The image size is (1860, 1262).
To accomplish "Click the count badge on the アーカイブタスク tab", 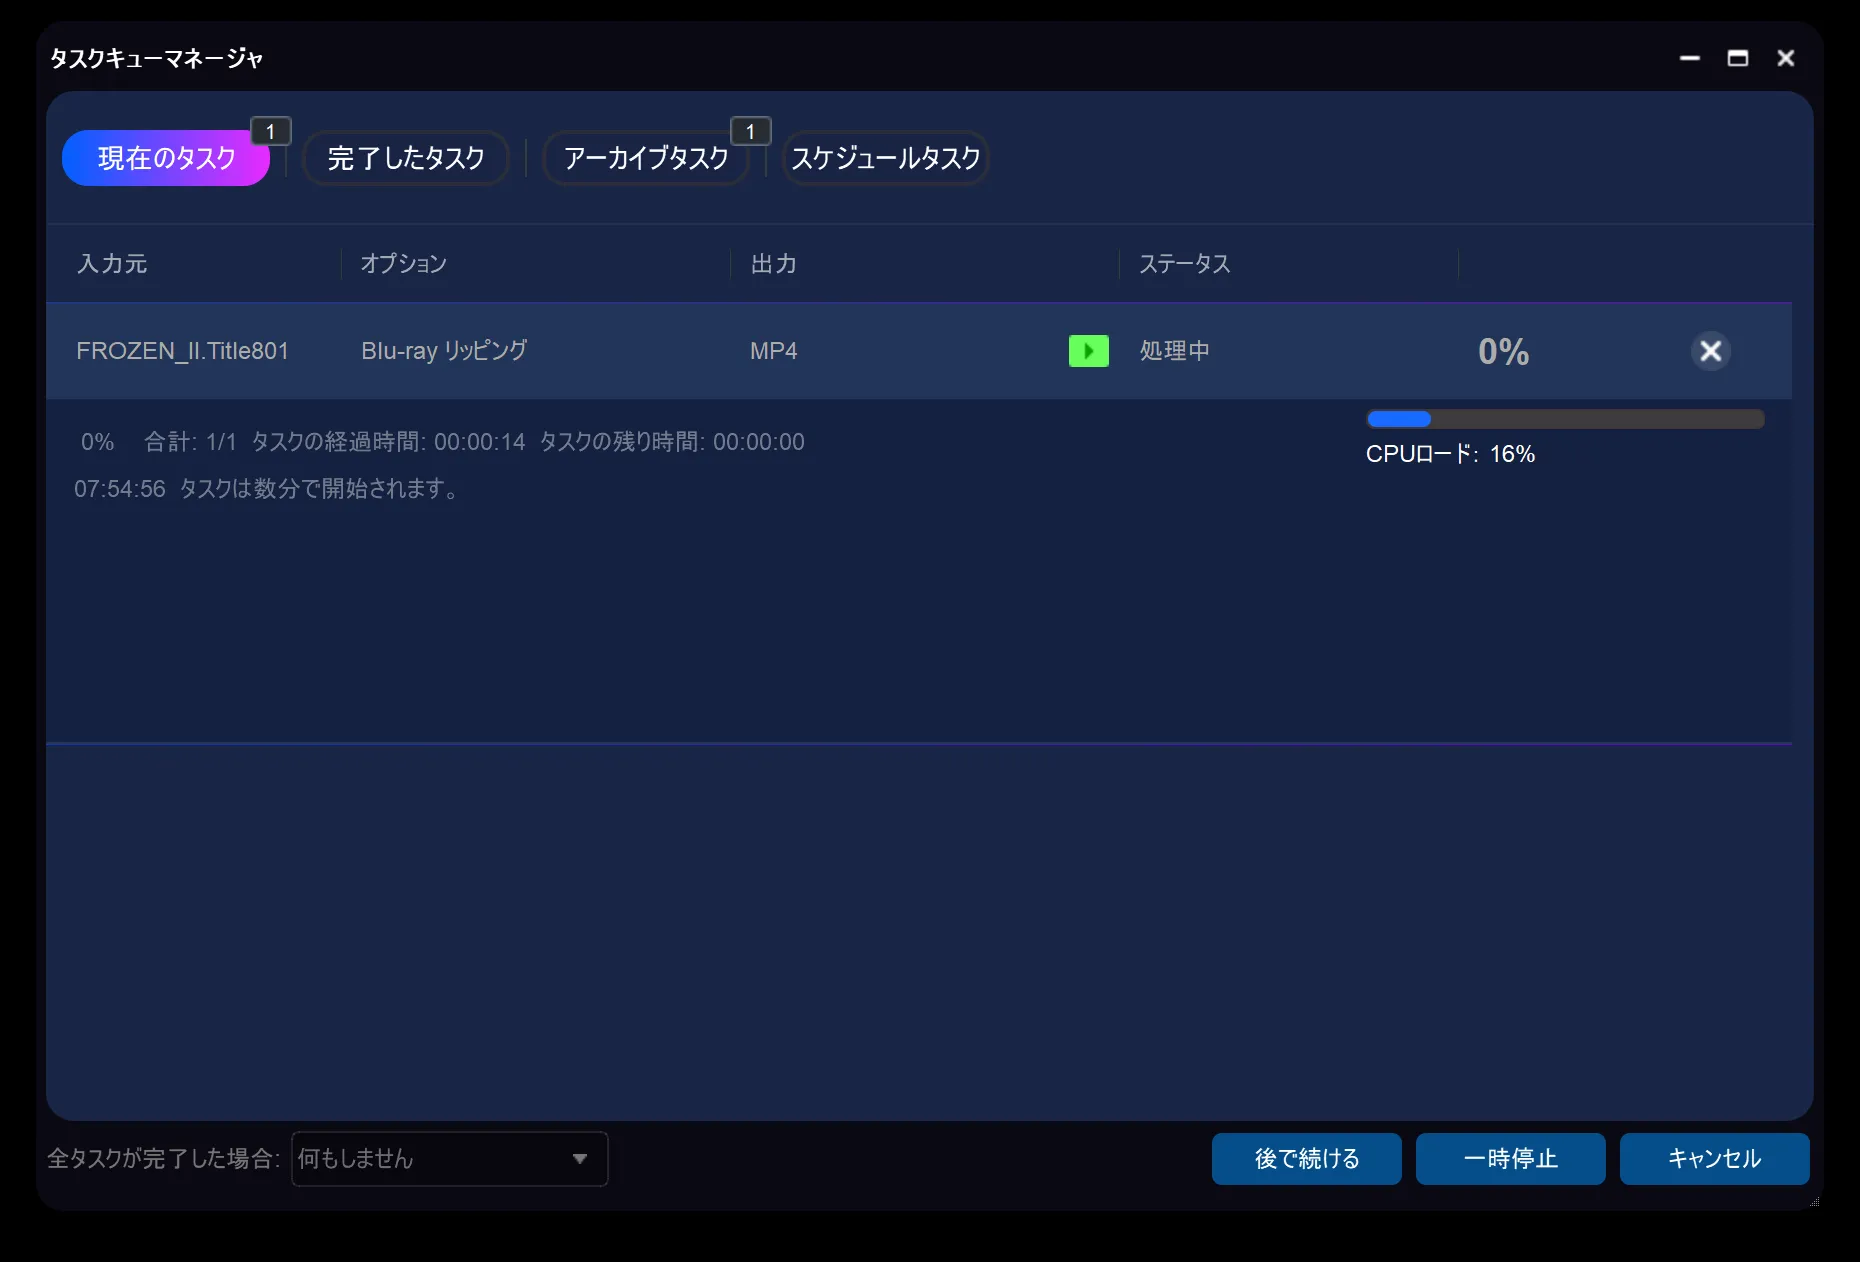I will (x=750, y=131).
